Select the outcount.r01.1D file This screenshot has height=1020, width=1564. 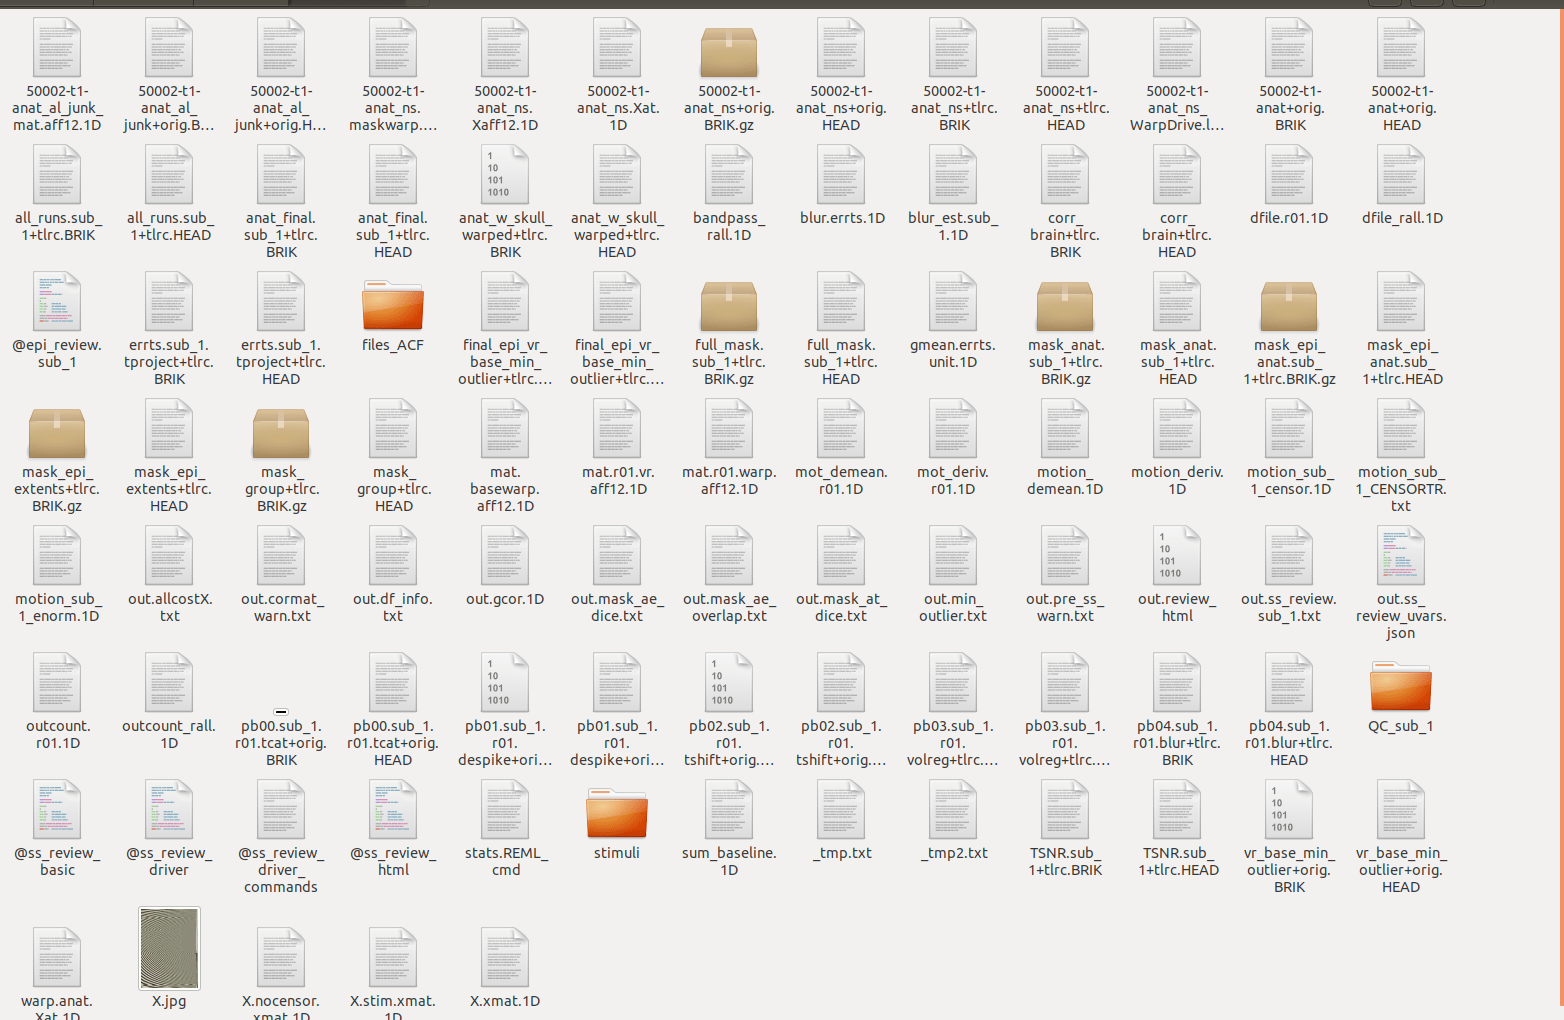57,682
